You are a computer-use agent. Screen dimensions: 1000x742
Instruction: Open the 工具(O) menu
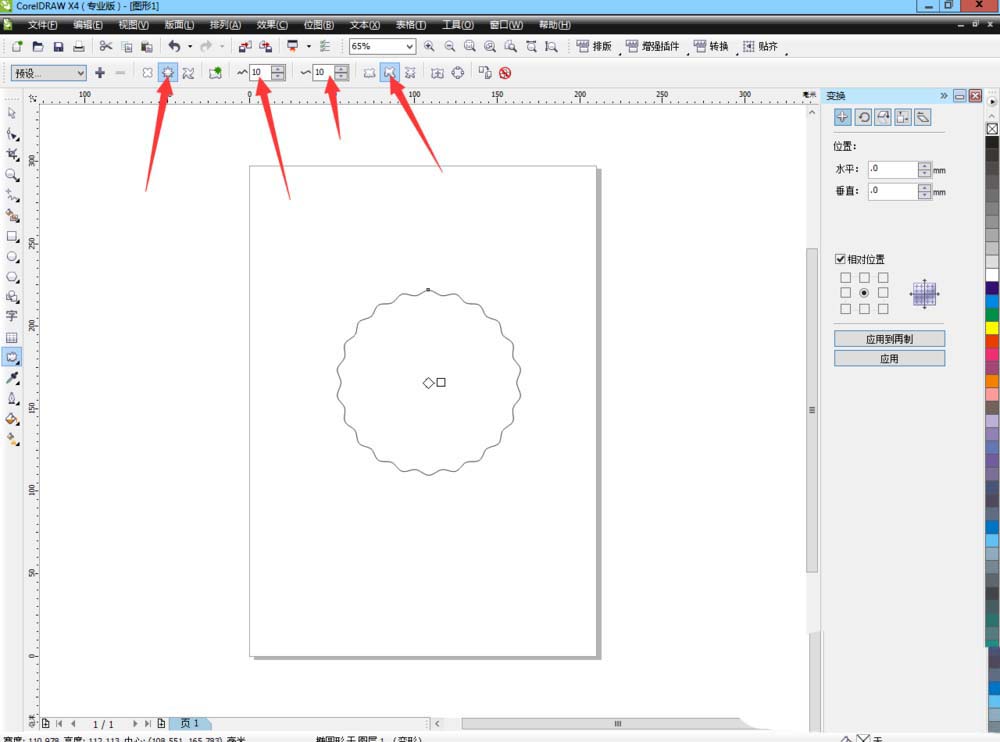pos(457,25)
